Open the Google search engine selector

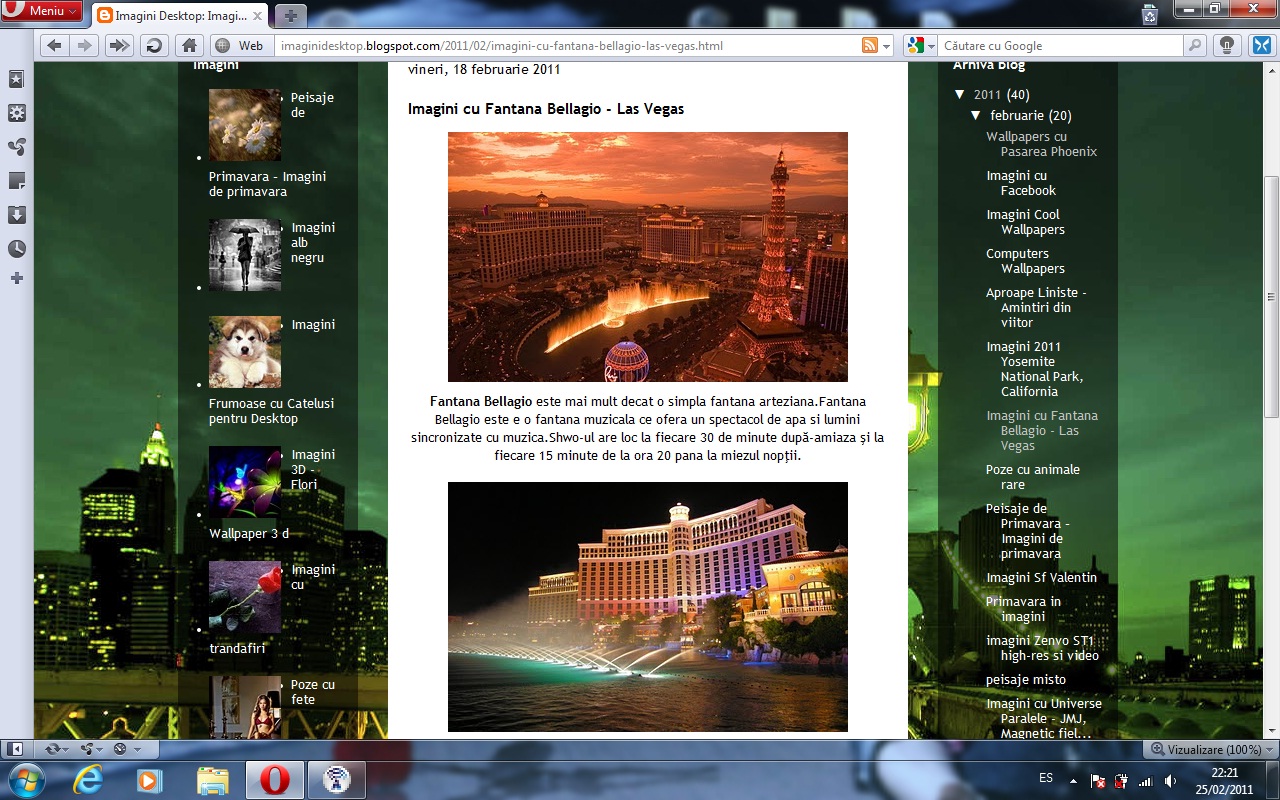920,46
